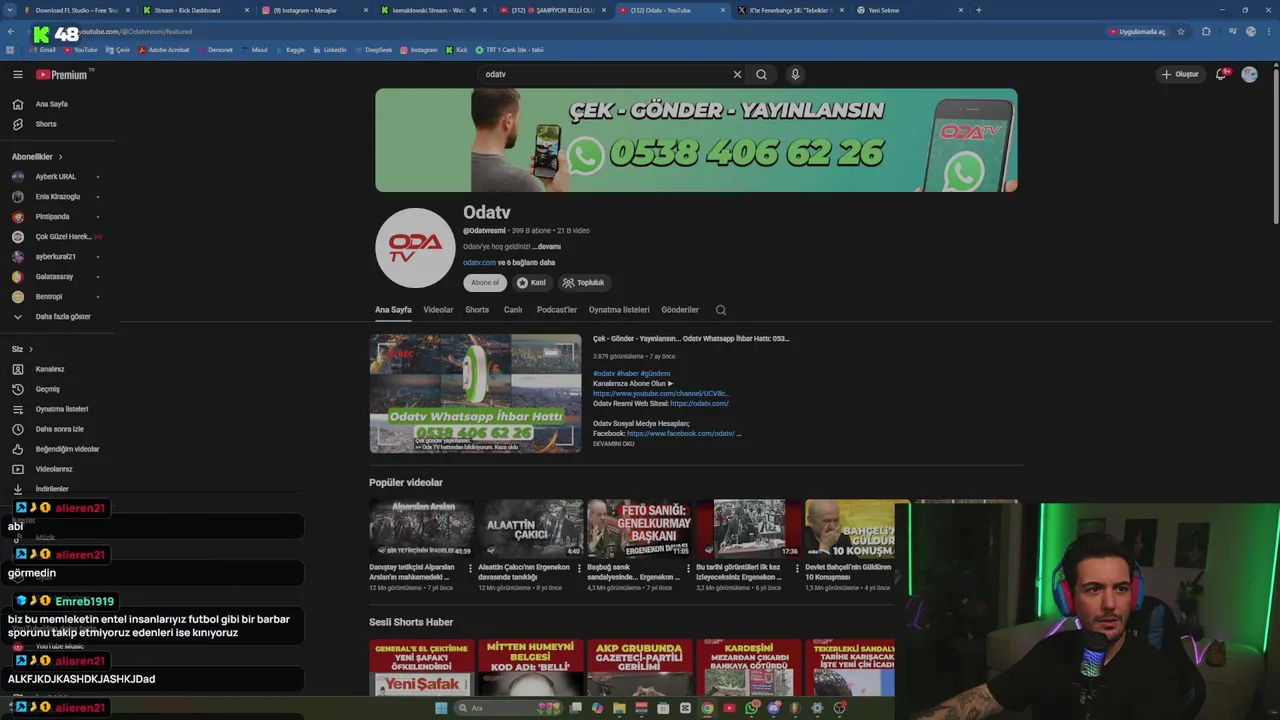Viewport: 1280px width, 720px height.
Task: Open the account avatar menu
Action: [x=1249, y=74]
